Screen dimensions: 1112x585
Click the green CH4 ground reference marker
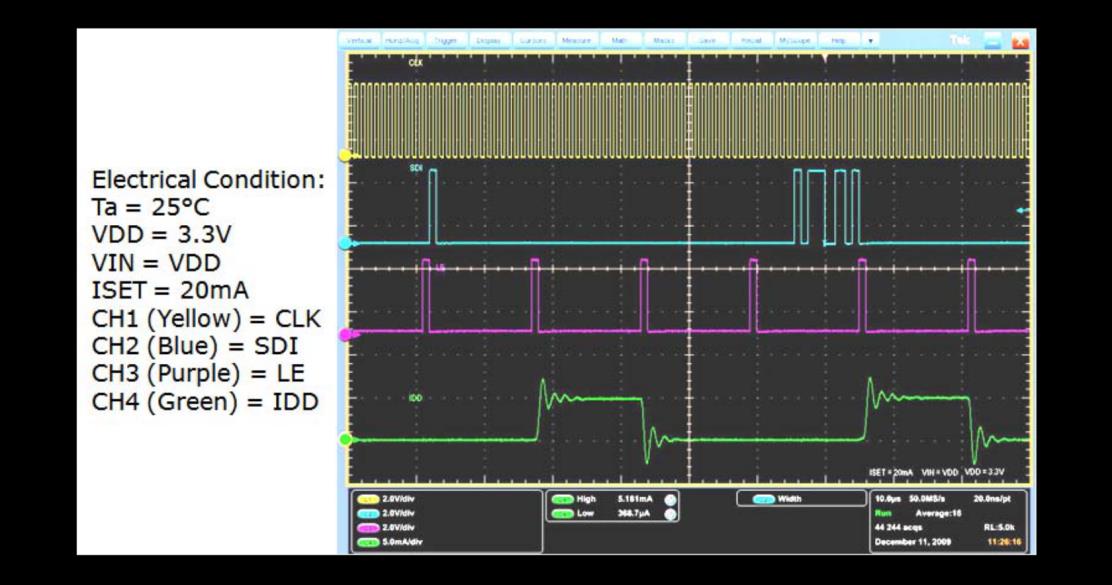tap(346, 439)
